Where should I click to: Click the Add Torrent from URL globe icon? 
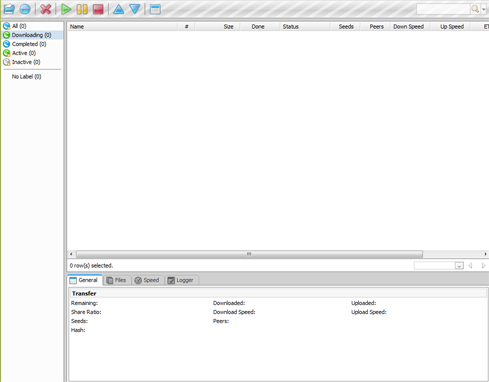click(25, 9)
